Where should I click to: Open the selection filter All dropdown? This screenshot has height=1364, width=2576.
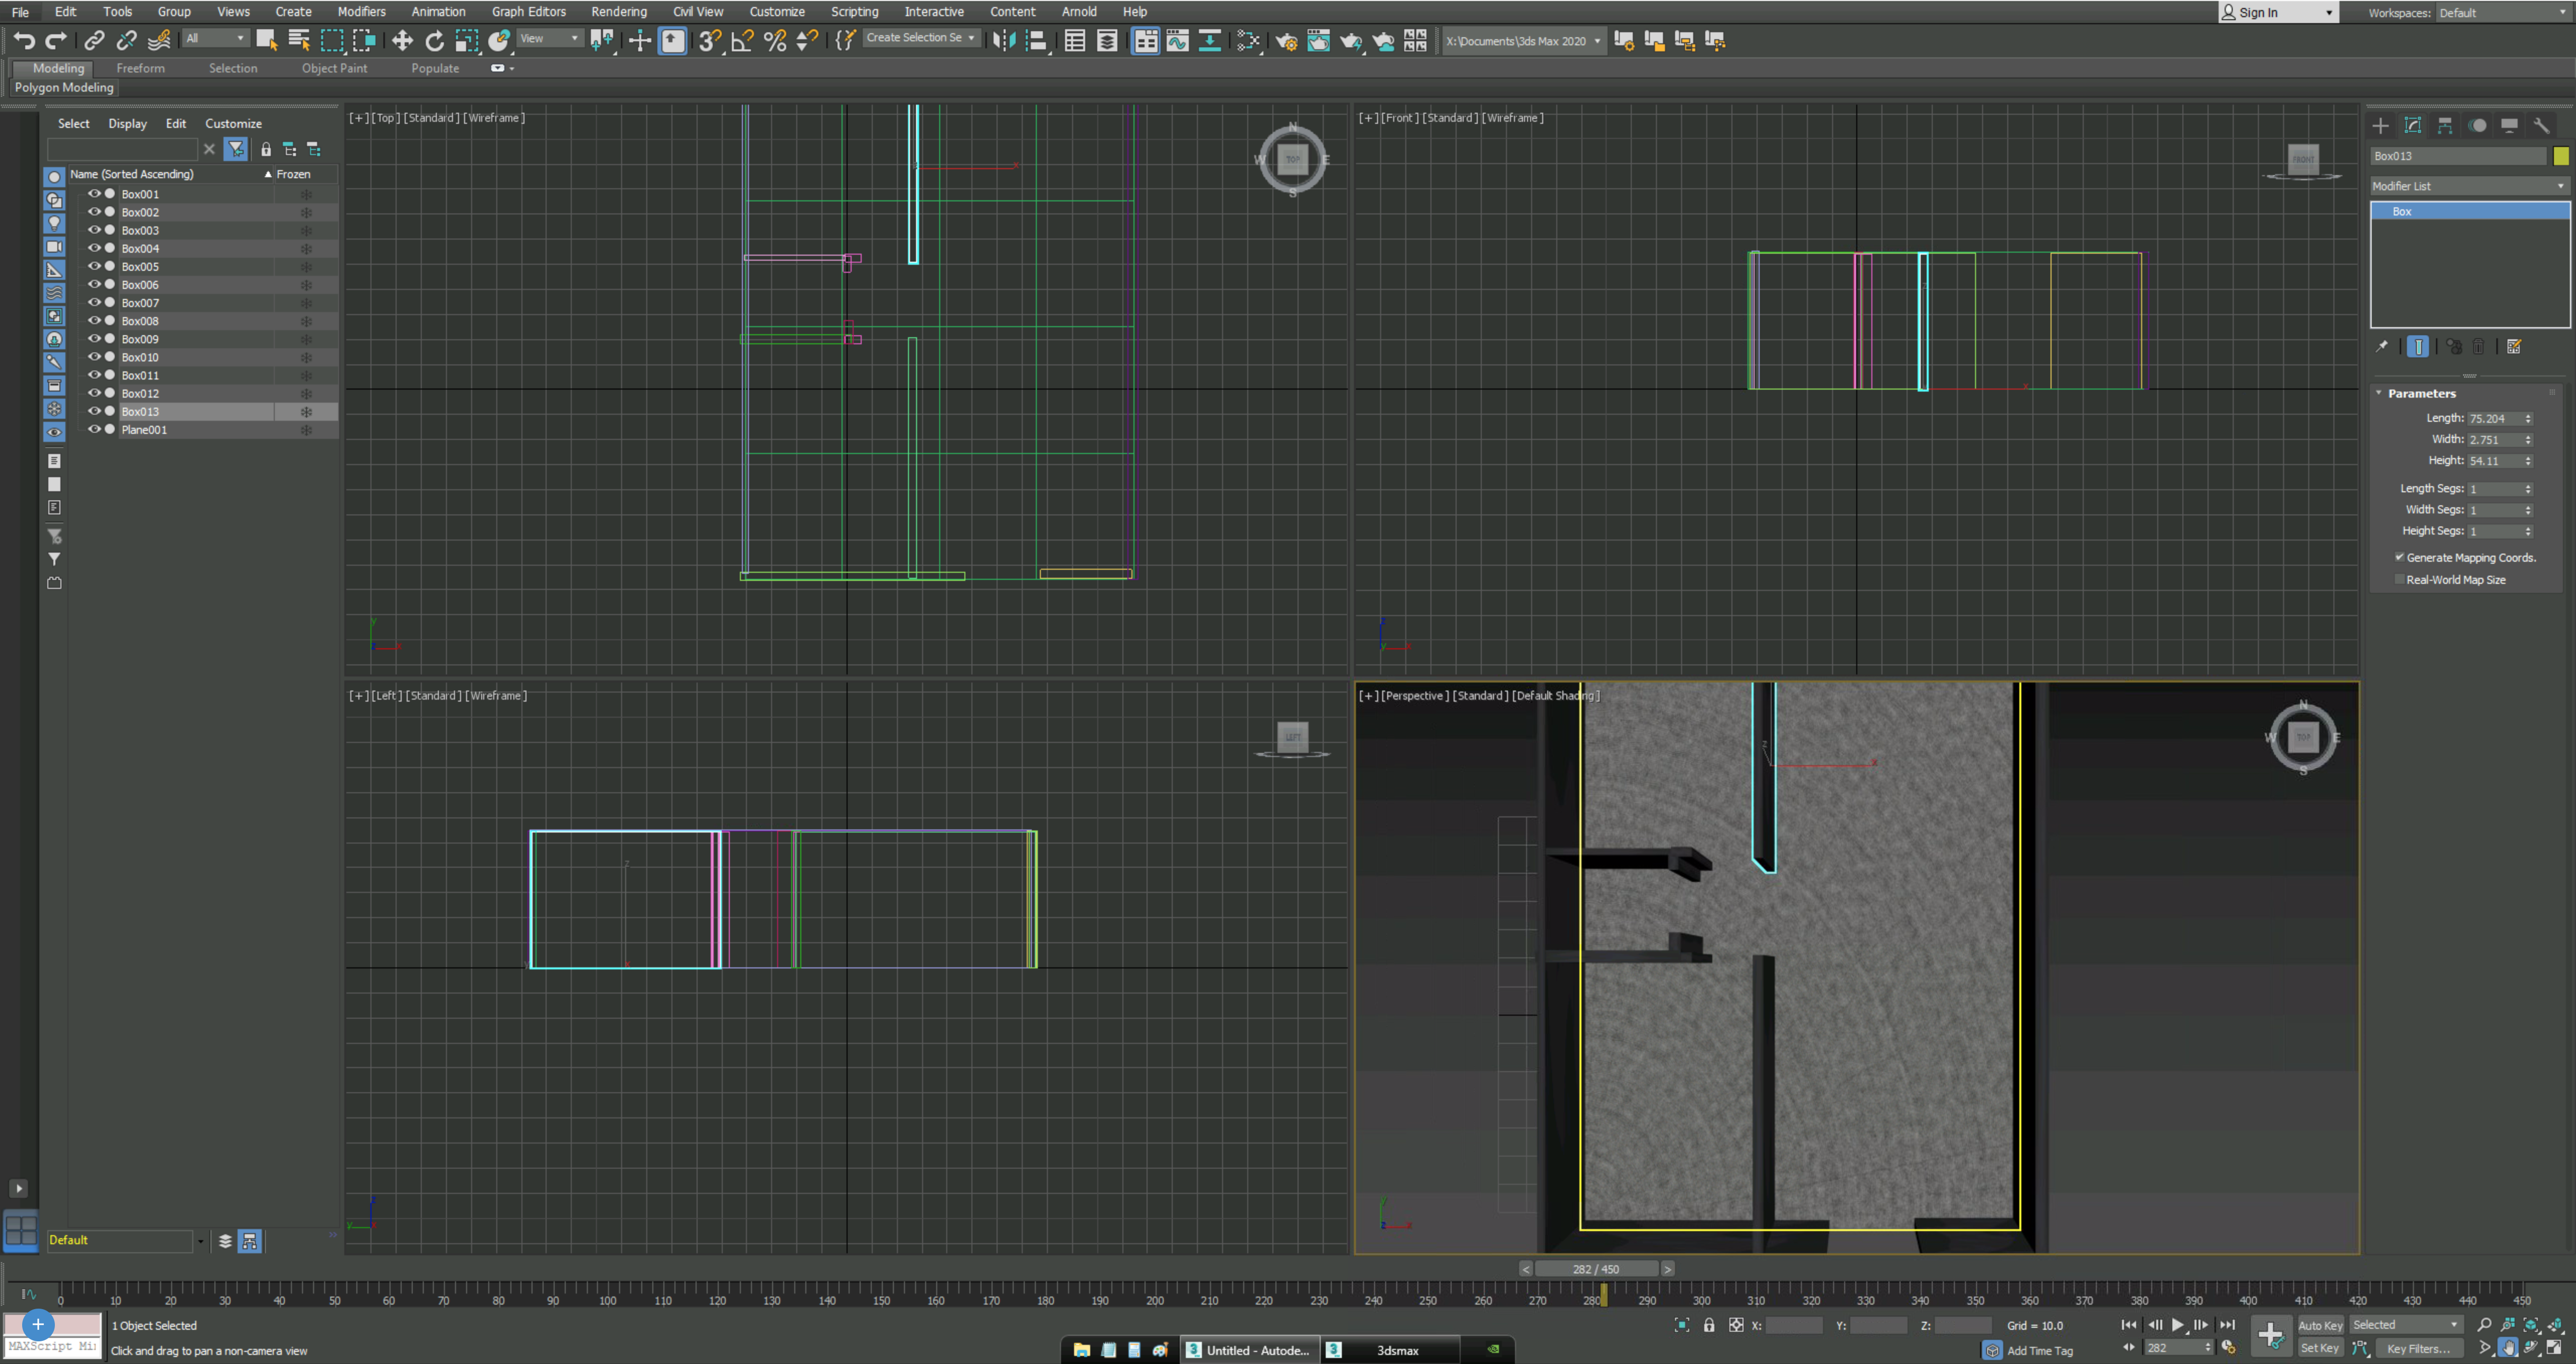coord(215,38)
